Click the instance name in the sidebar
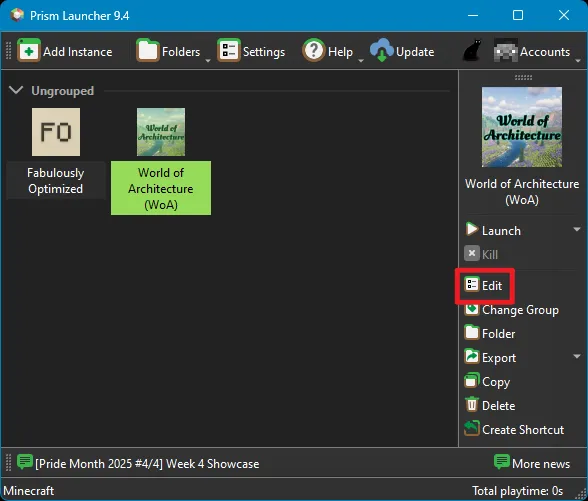This screenshot has width=588, height=501. [522, 192]
